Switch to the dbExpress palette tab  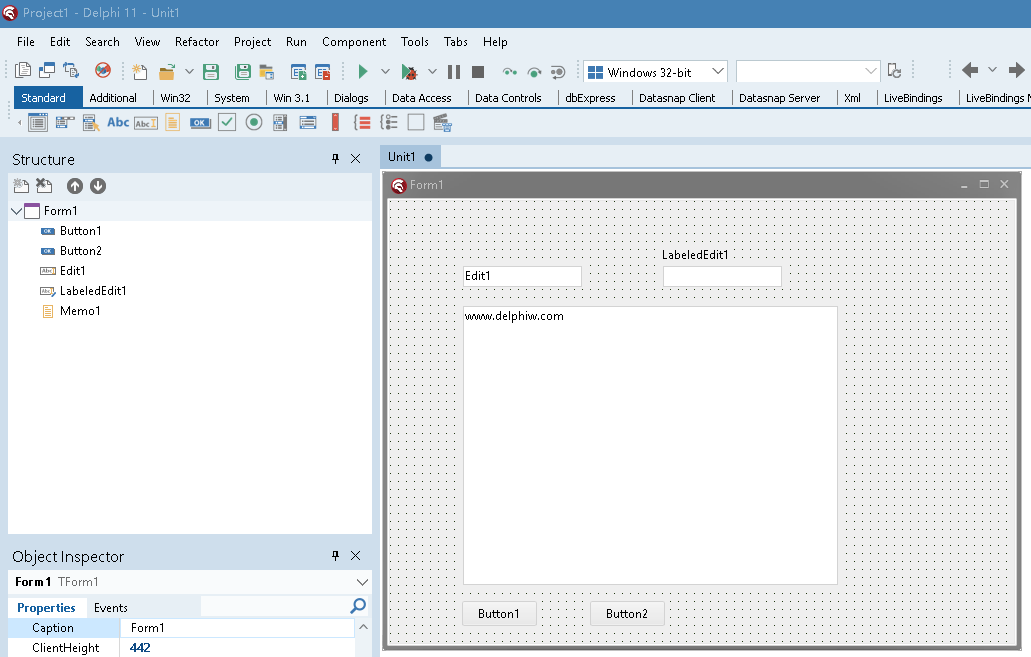(x=590, y=98)
